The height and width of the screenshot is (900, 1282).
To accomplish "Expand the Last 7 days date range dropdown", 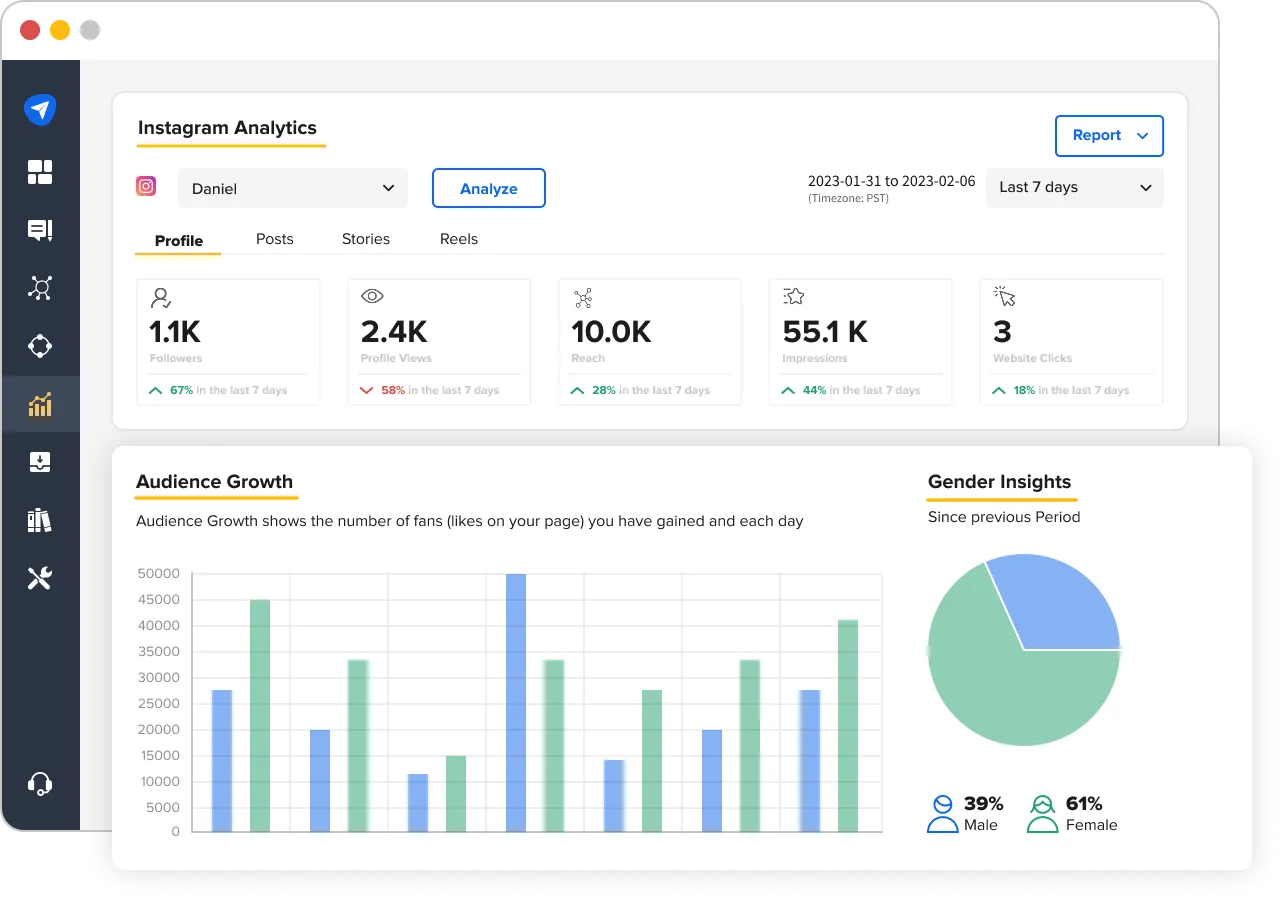I will [1074, 187].
